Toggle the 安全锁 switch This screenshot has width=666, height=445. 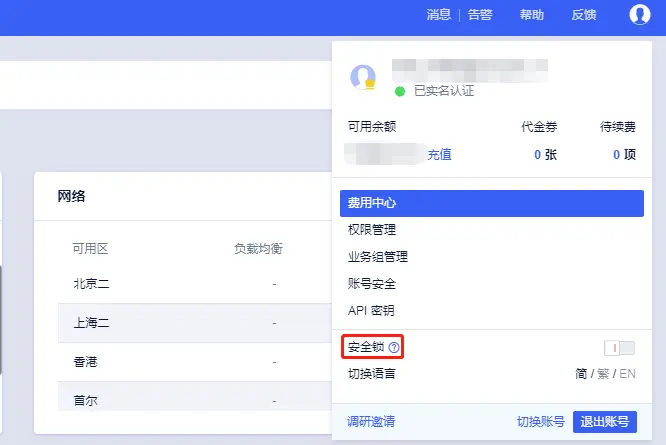click(x=619, y=348)
